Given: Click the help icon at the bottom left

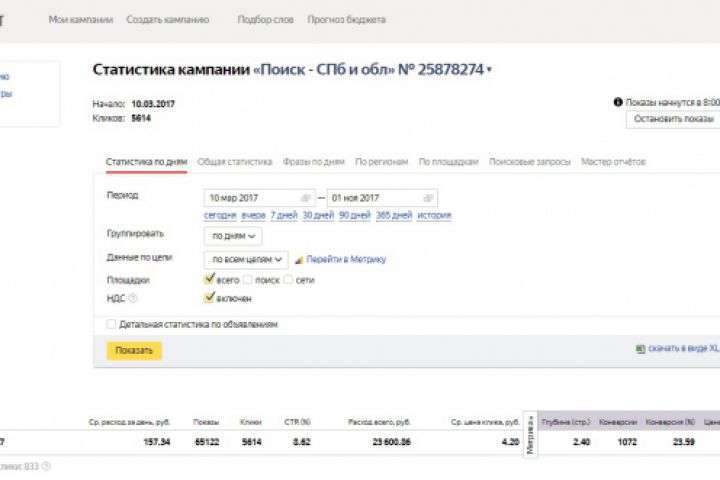Looking at the screenshot, I should (x=46, y=466).
